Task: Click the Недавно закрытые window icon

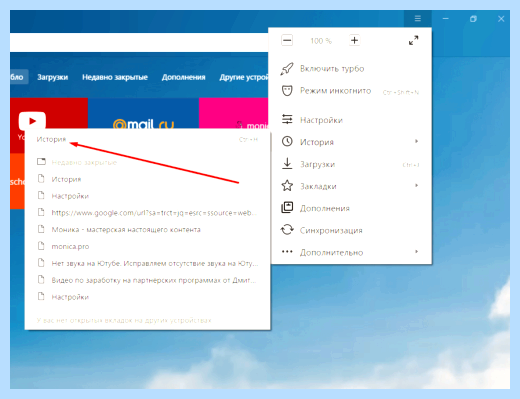Action: pyautogui.click(x=41, y=162)
